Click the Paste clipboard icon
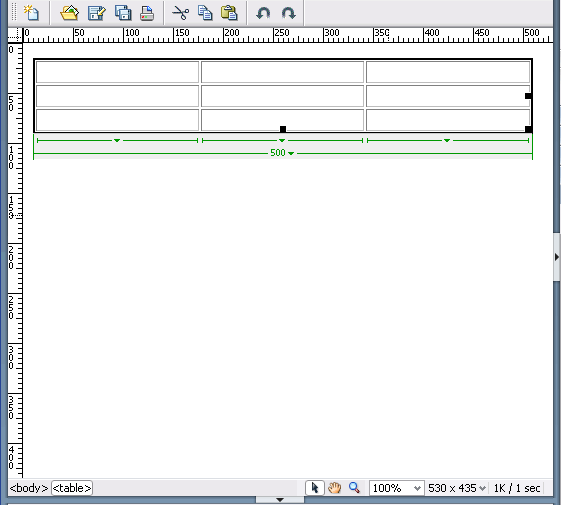This screenshot has width=561, height=505. [x=229, y=13]
